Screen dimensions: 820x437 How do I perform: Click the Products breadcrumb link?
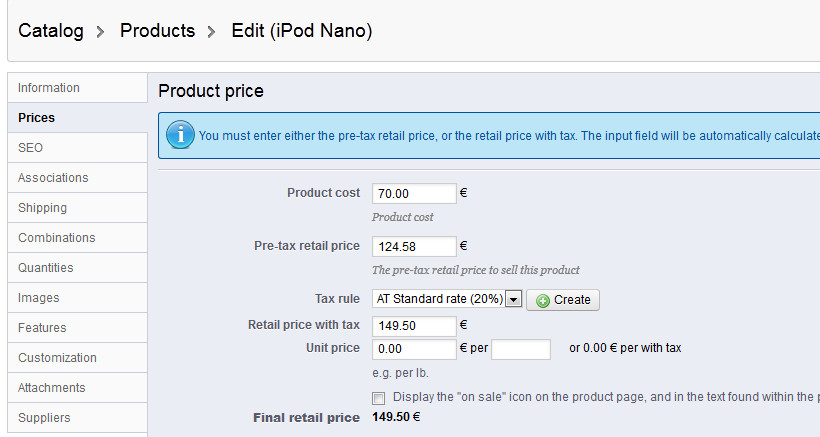157,31
